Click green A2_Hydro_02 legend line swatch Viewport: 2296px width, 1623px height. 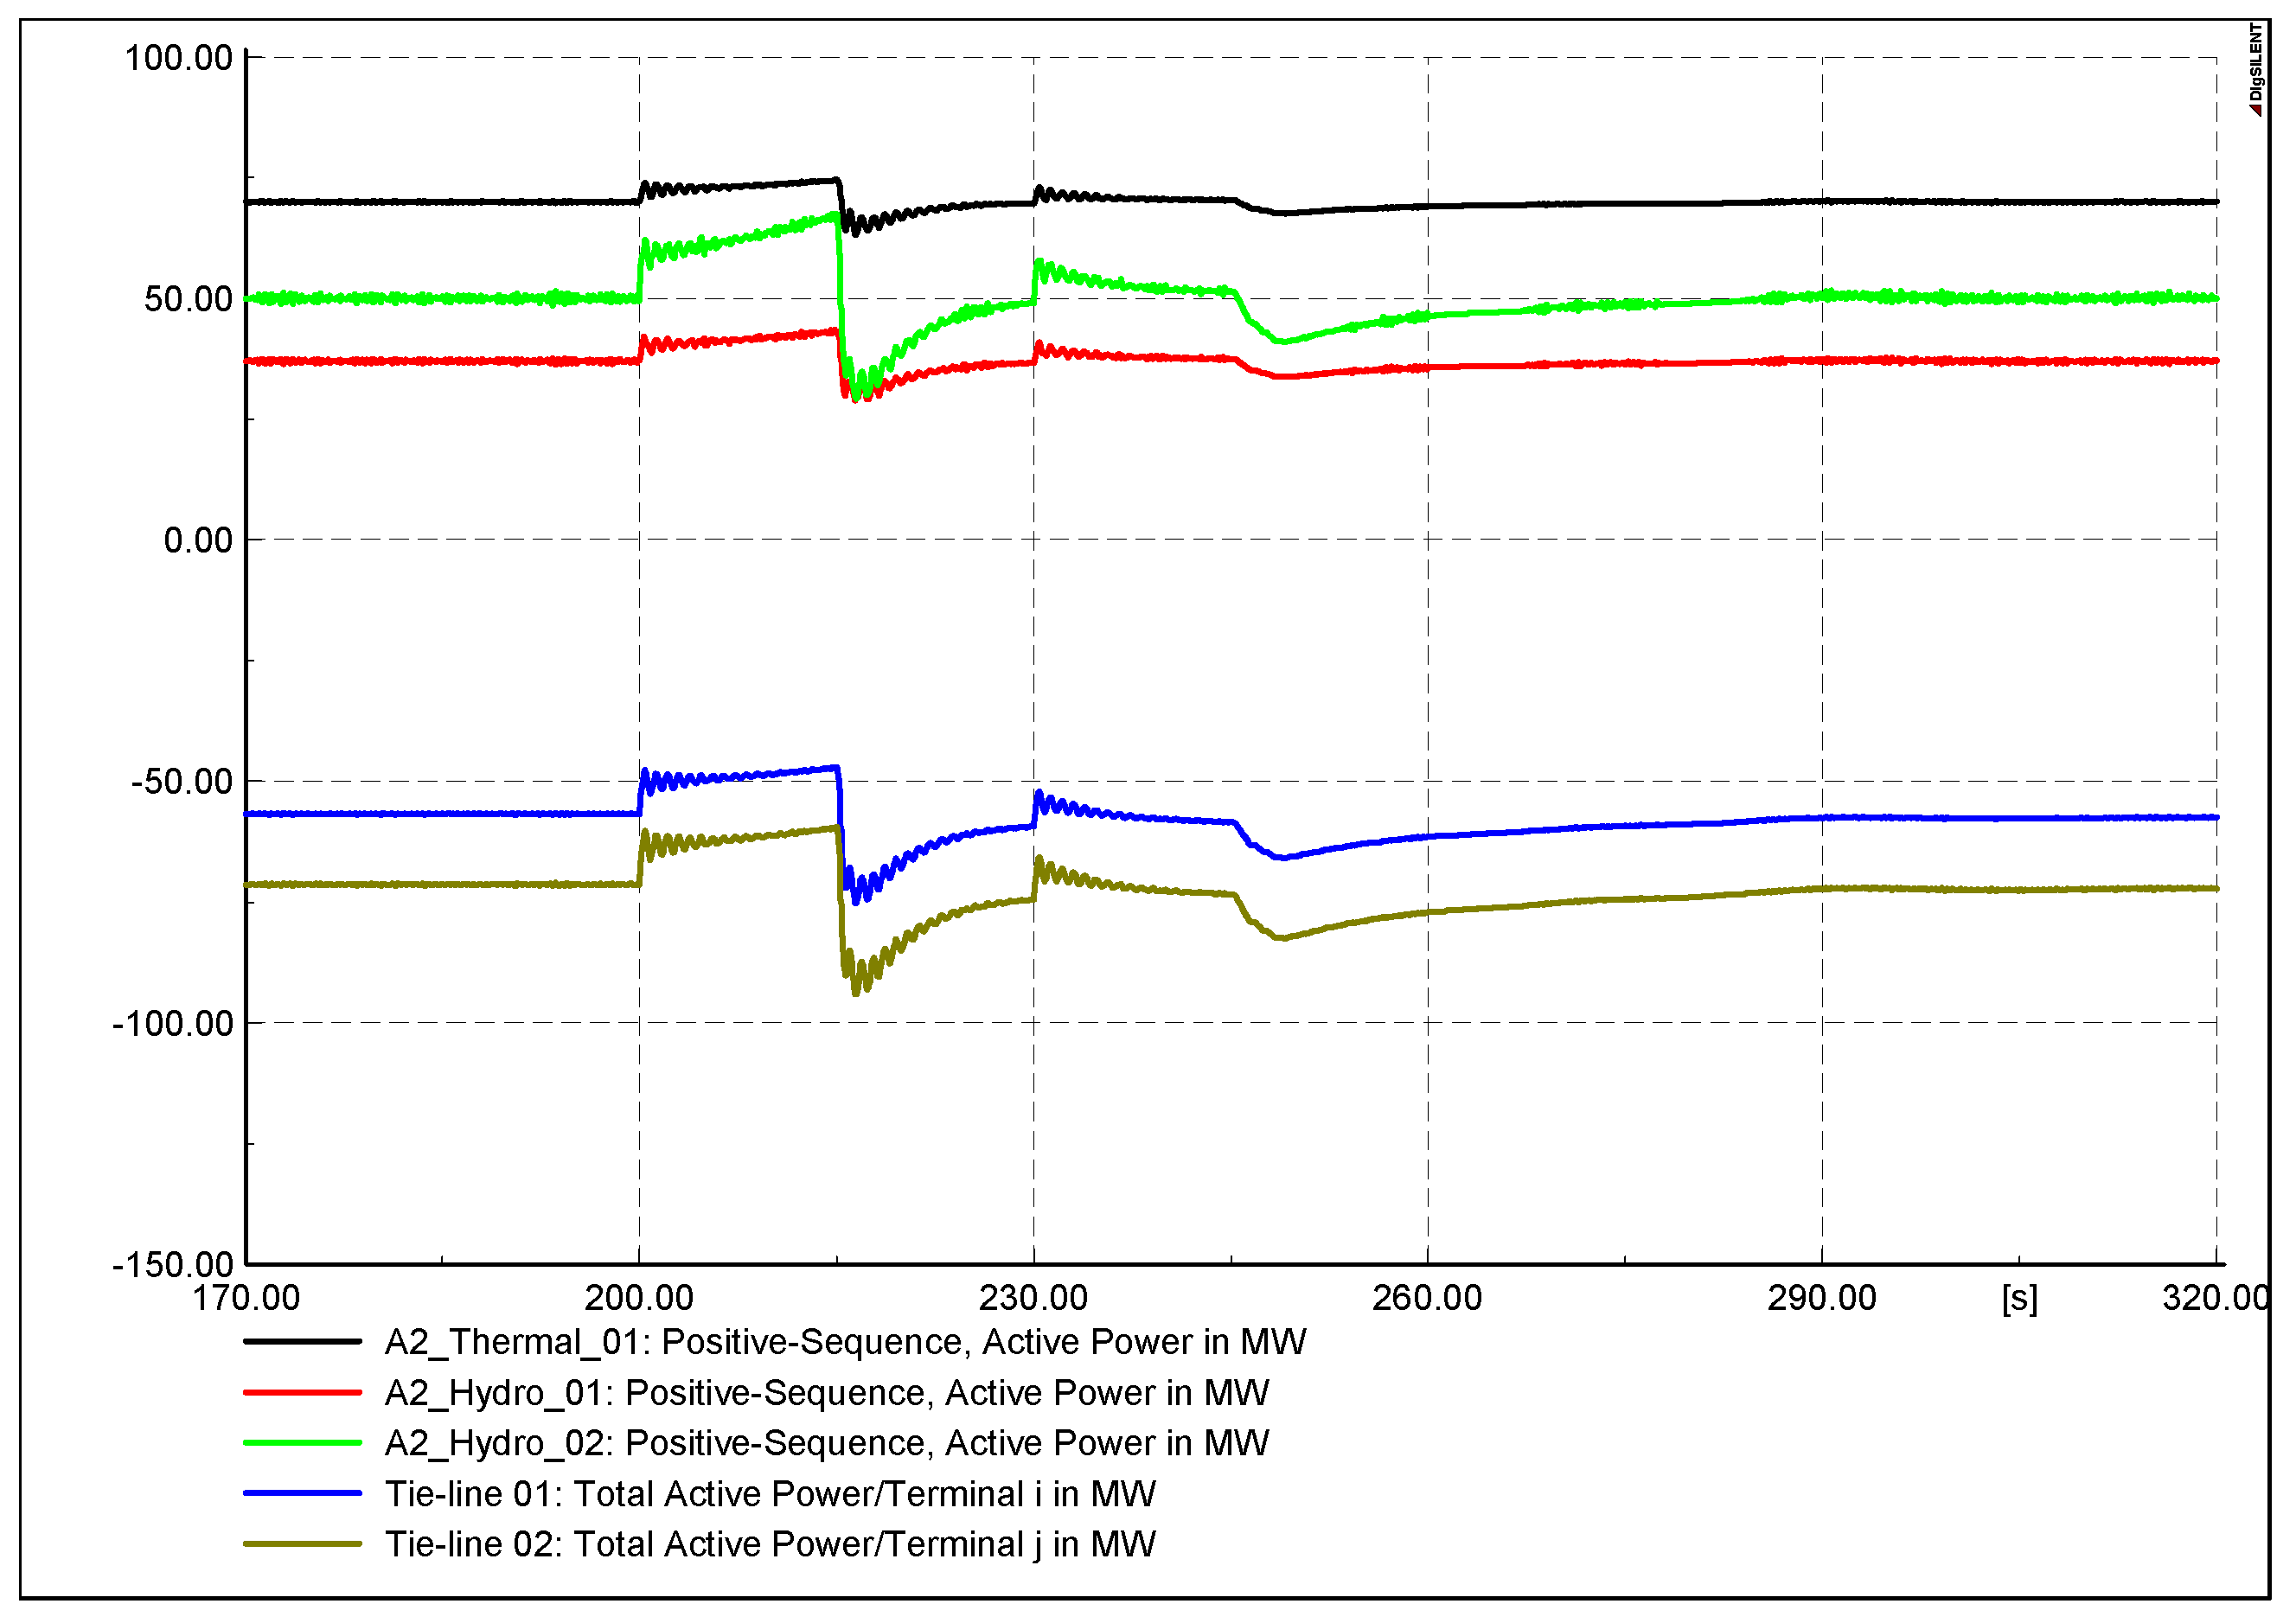point(302,1442)
